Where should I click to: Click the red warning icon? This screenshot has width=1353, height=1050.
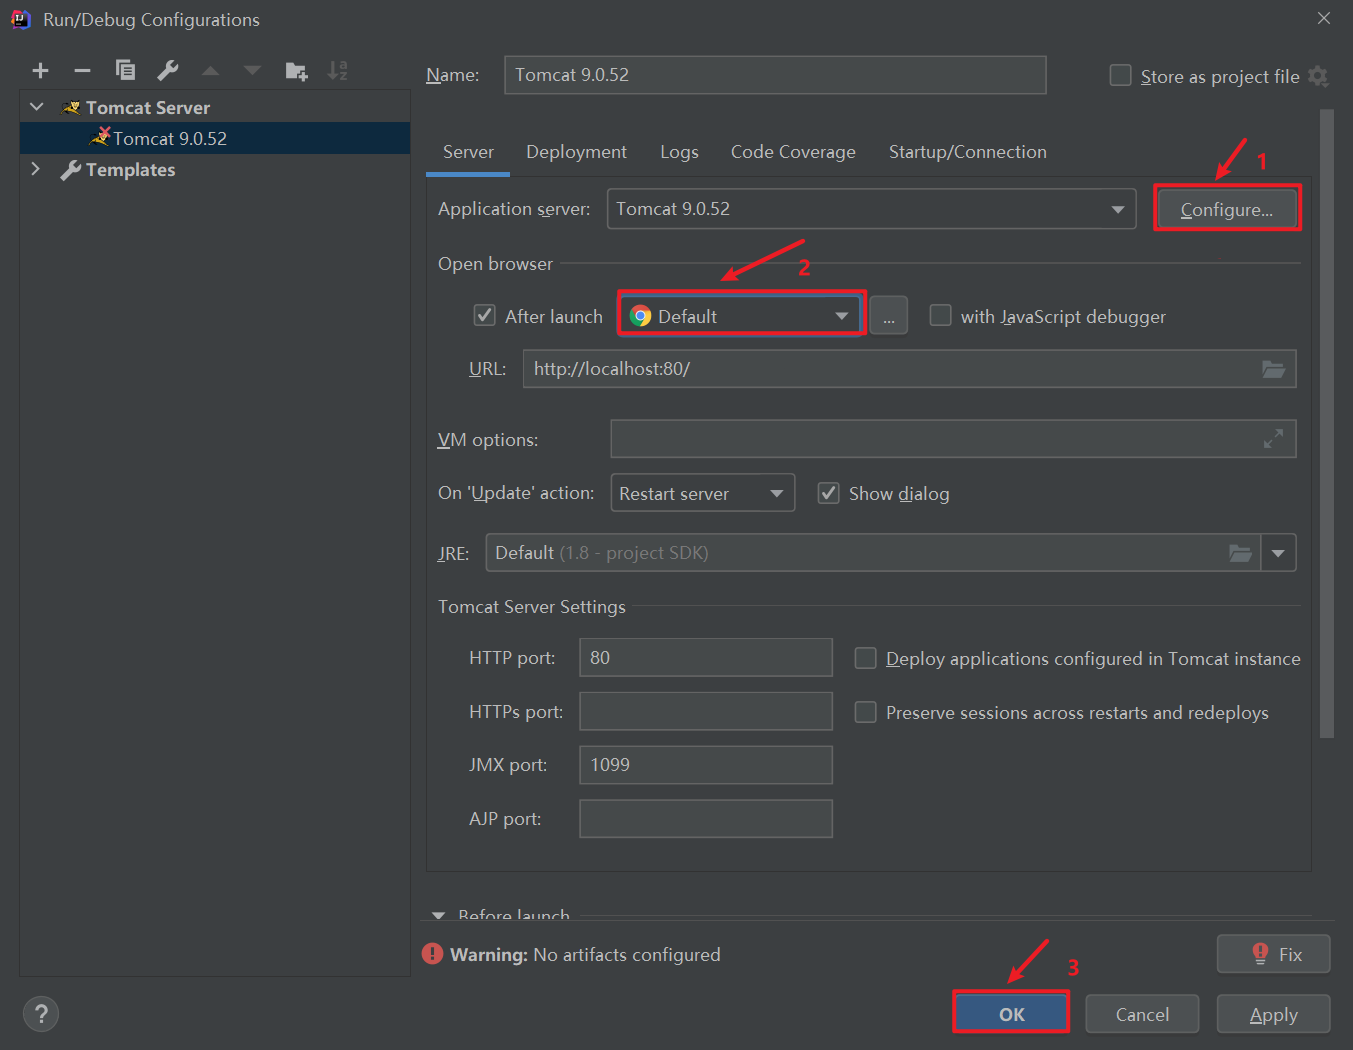pos(432,954)
